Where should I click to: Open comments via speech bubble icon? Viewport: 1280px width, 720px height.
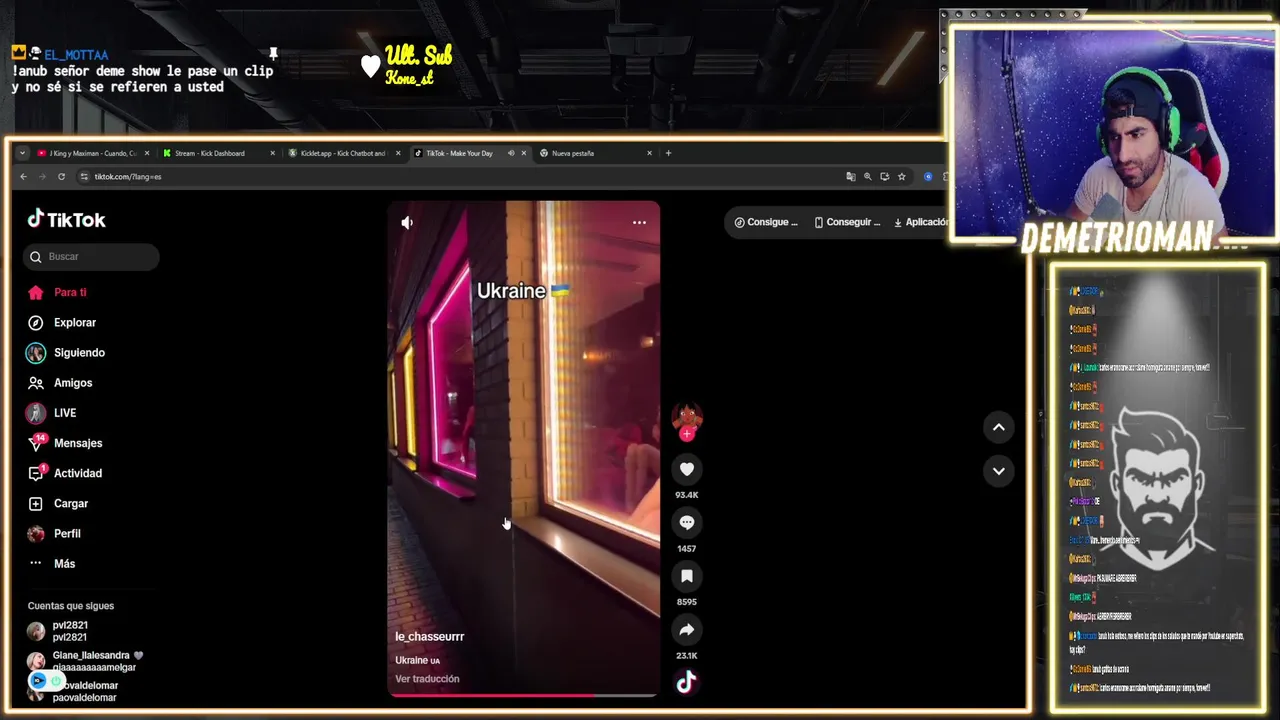coord(687,522)
